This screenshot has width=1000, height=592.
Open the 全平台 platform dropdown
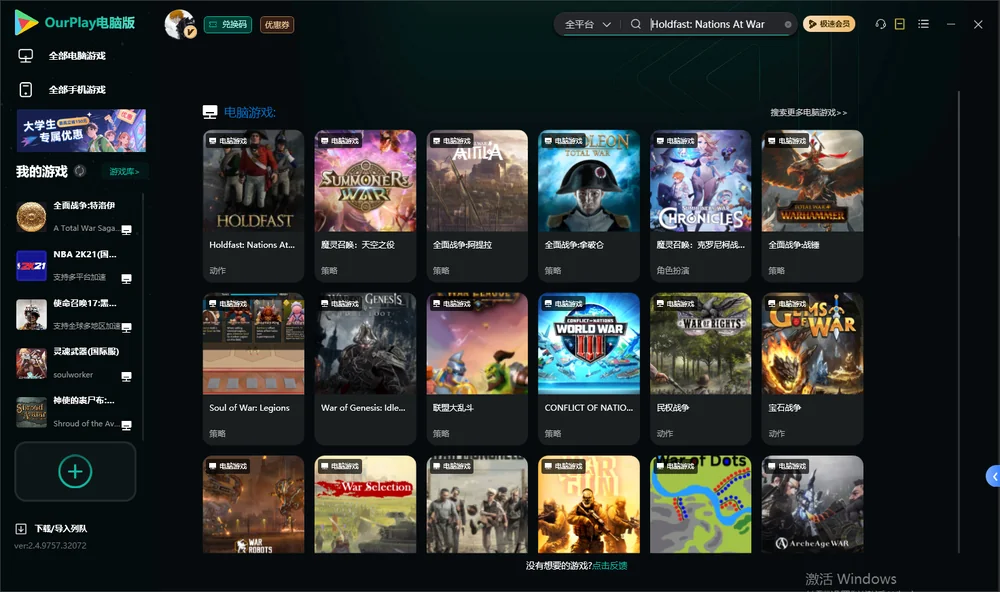(587, 24)
